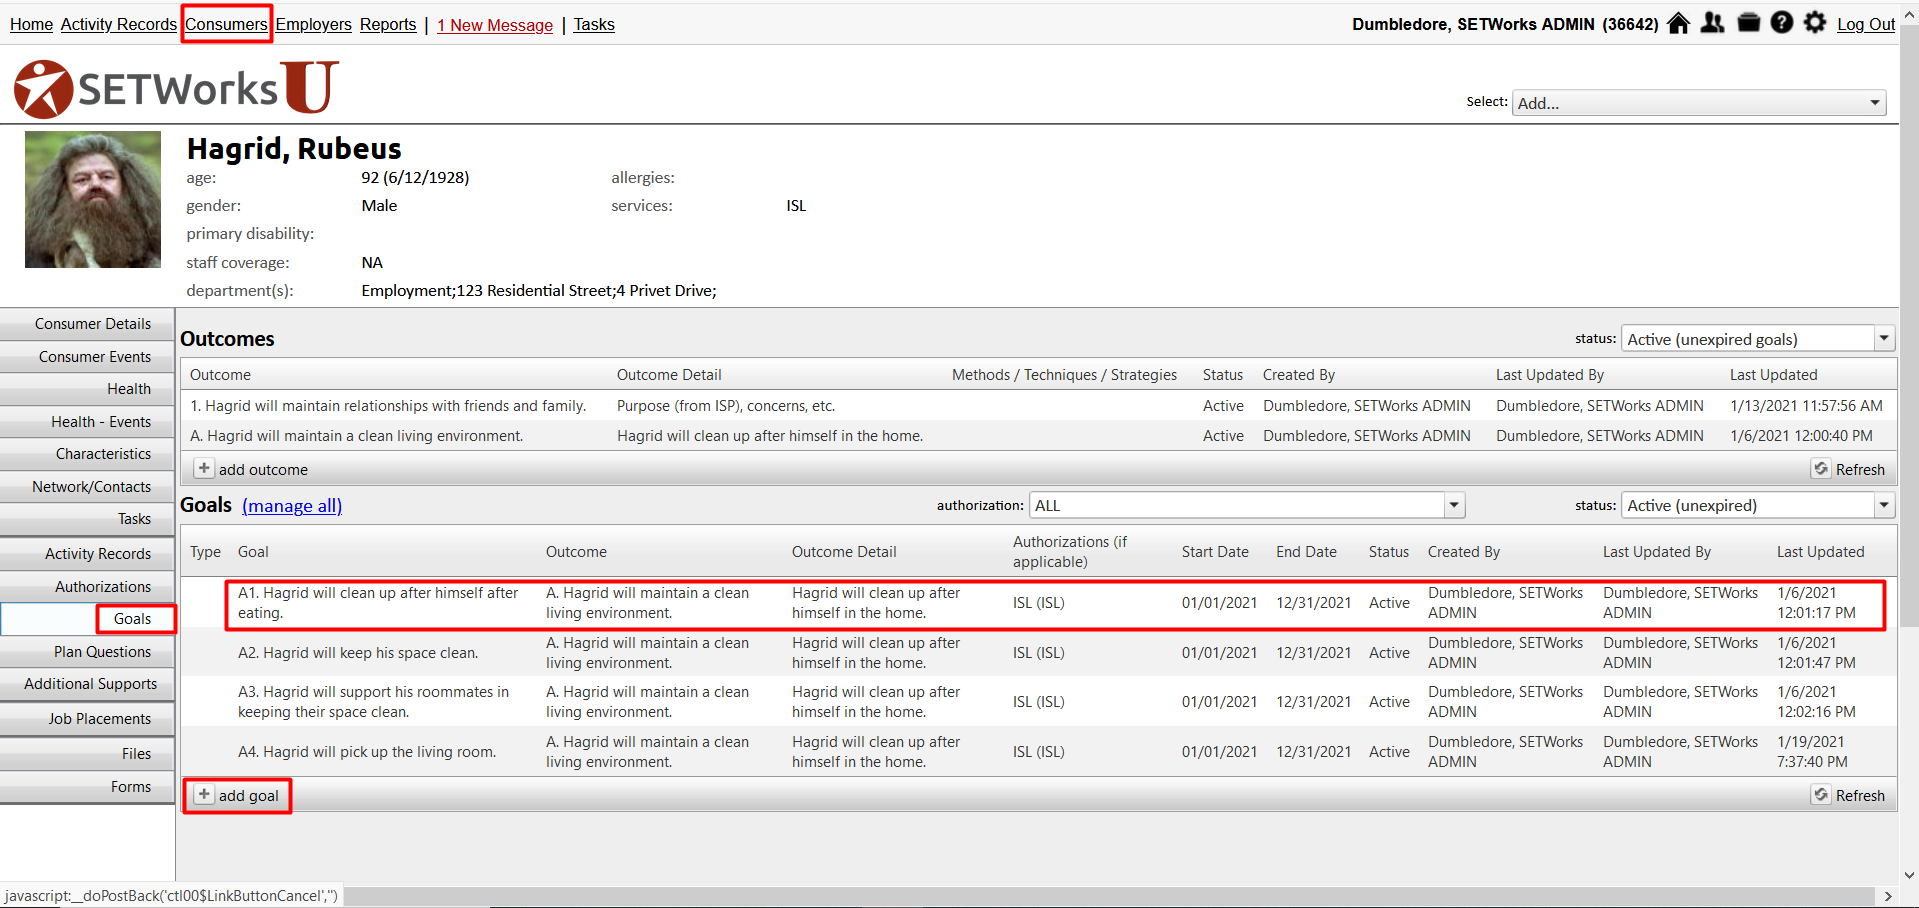Open the Employers menu item
This screenshot has width=1919, height=908.
[x=314, y=24]
